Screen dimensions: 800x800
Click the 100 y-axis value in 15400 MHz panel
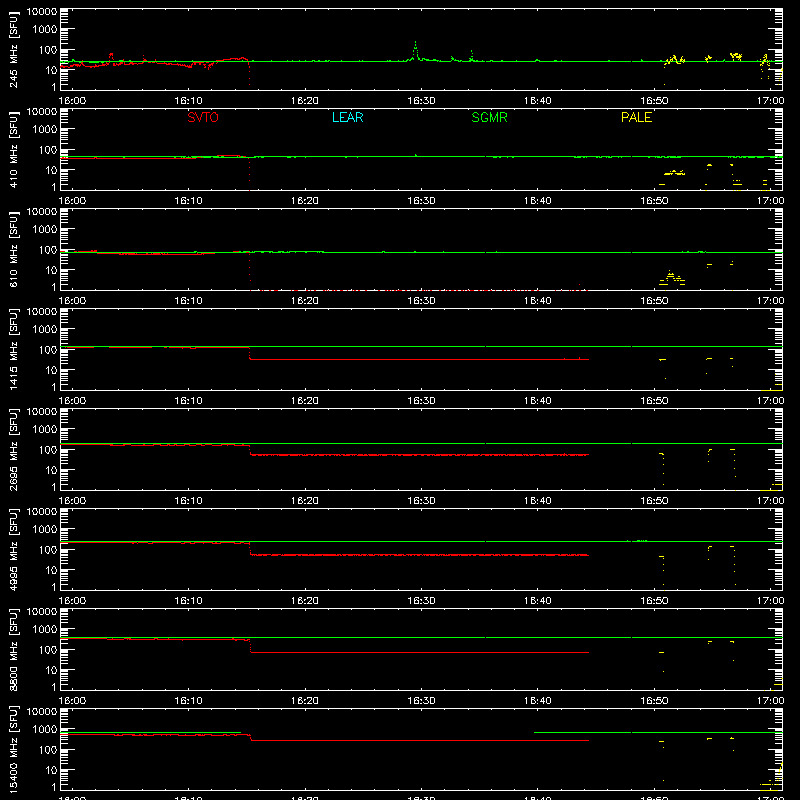click(x=48, y=749)
